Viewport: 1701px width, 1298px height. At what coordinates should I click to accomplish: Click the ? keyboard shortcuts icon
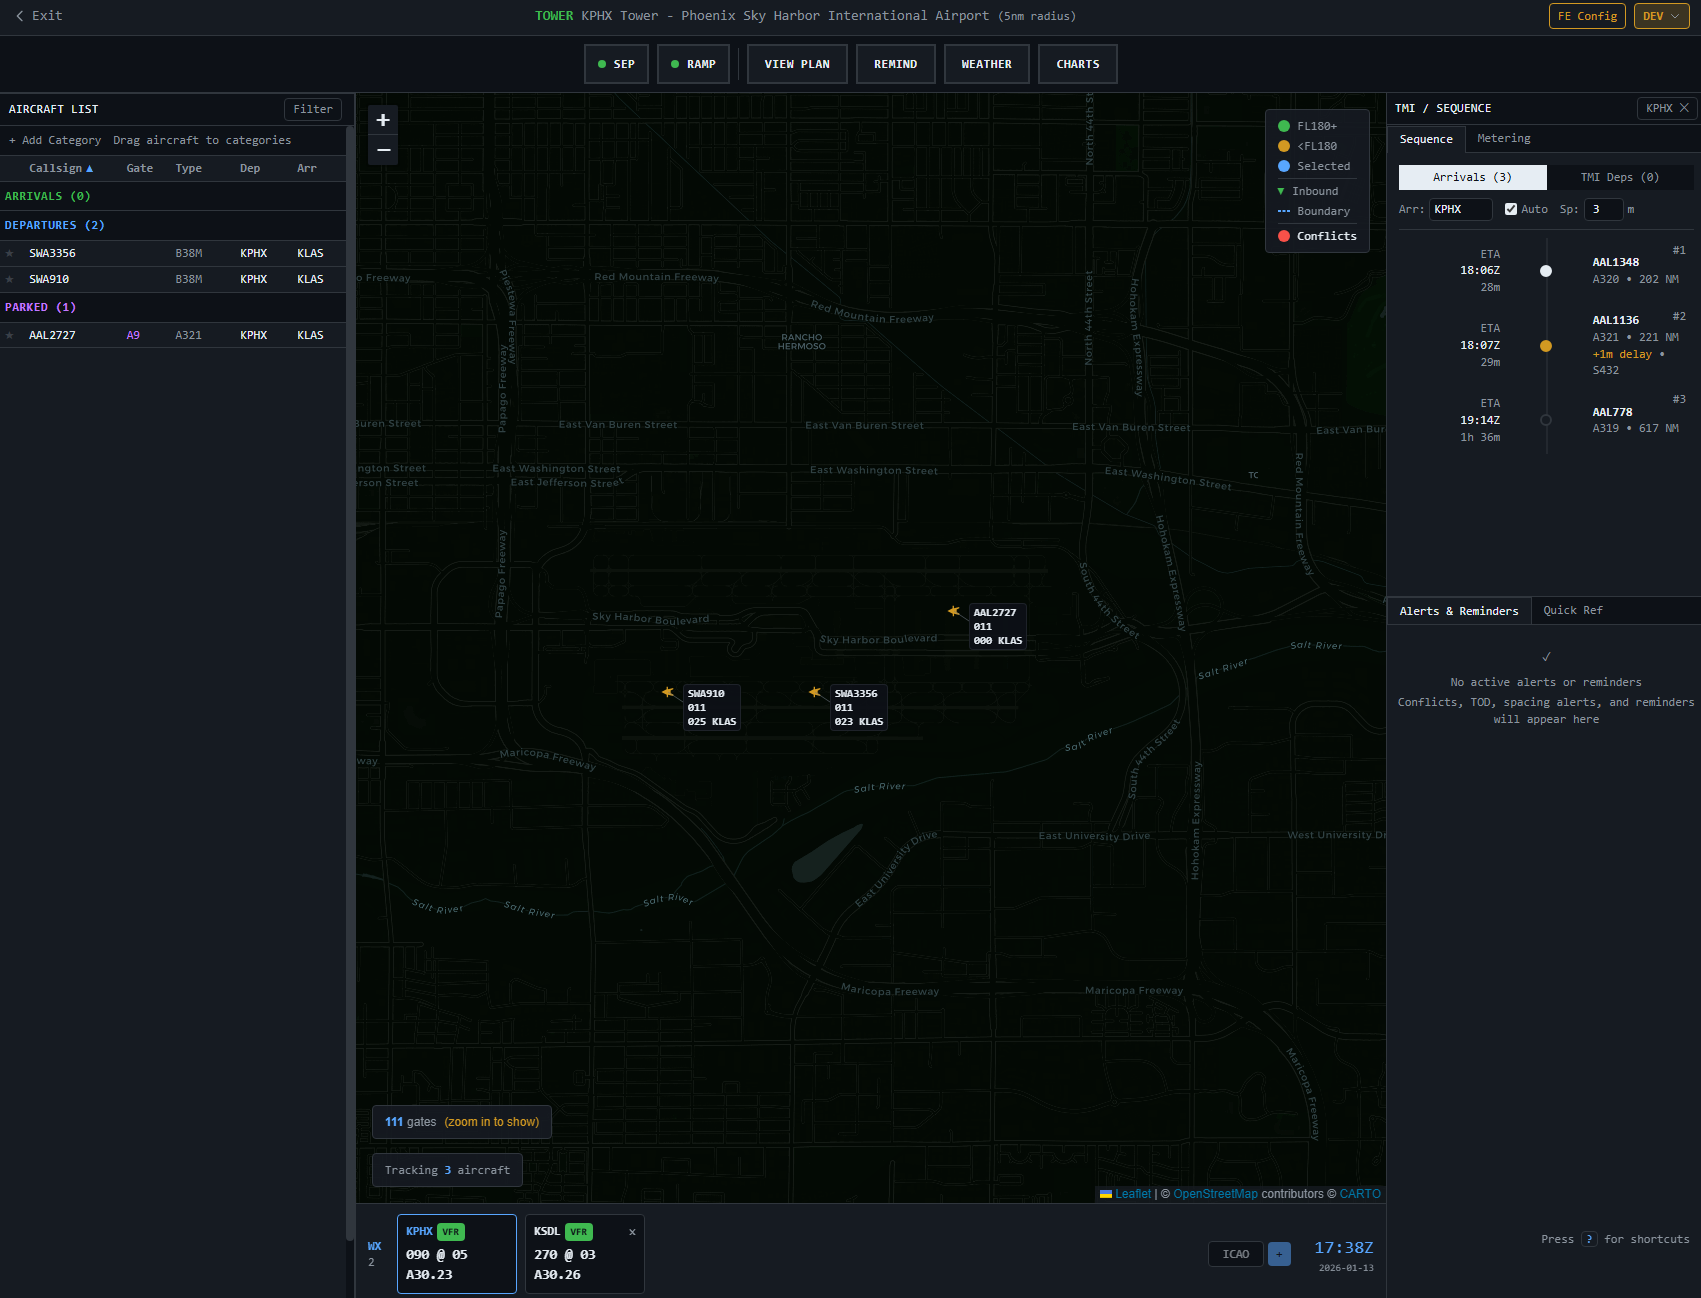(1588, 1239)
